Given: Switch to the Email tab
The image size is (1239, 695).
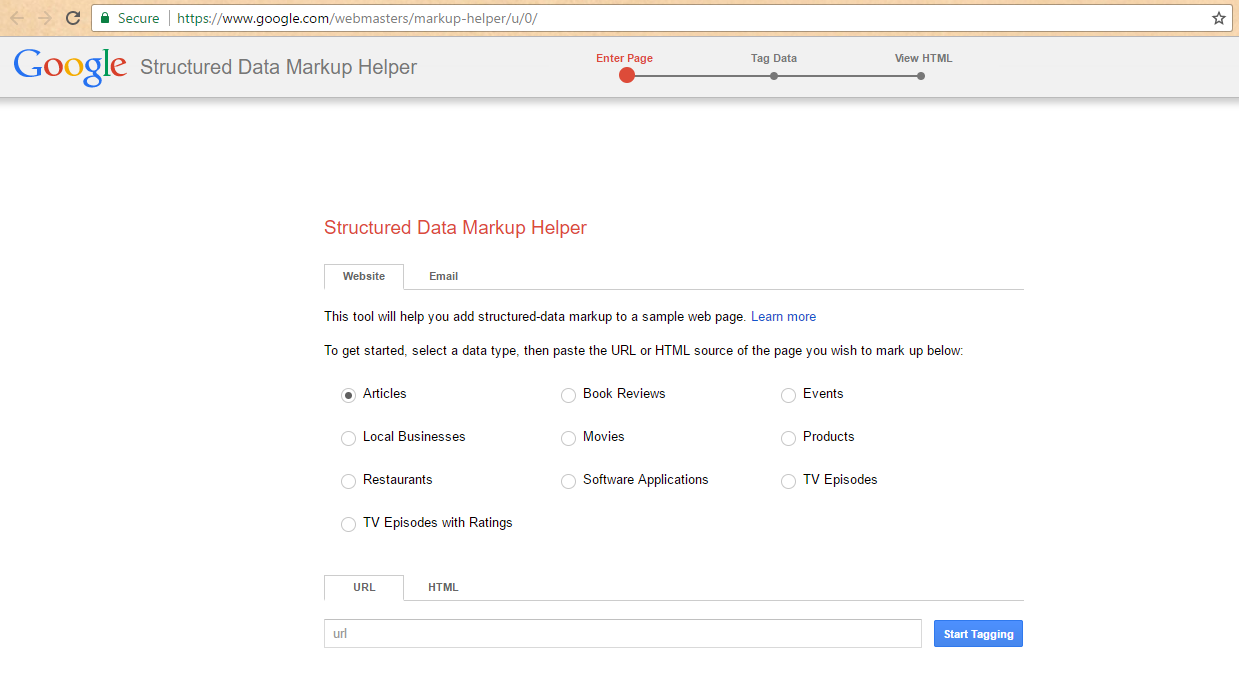Looking at the screenshot, I should 443,277.
